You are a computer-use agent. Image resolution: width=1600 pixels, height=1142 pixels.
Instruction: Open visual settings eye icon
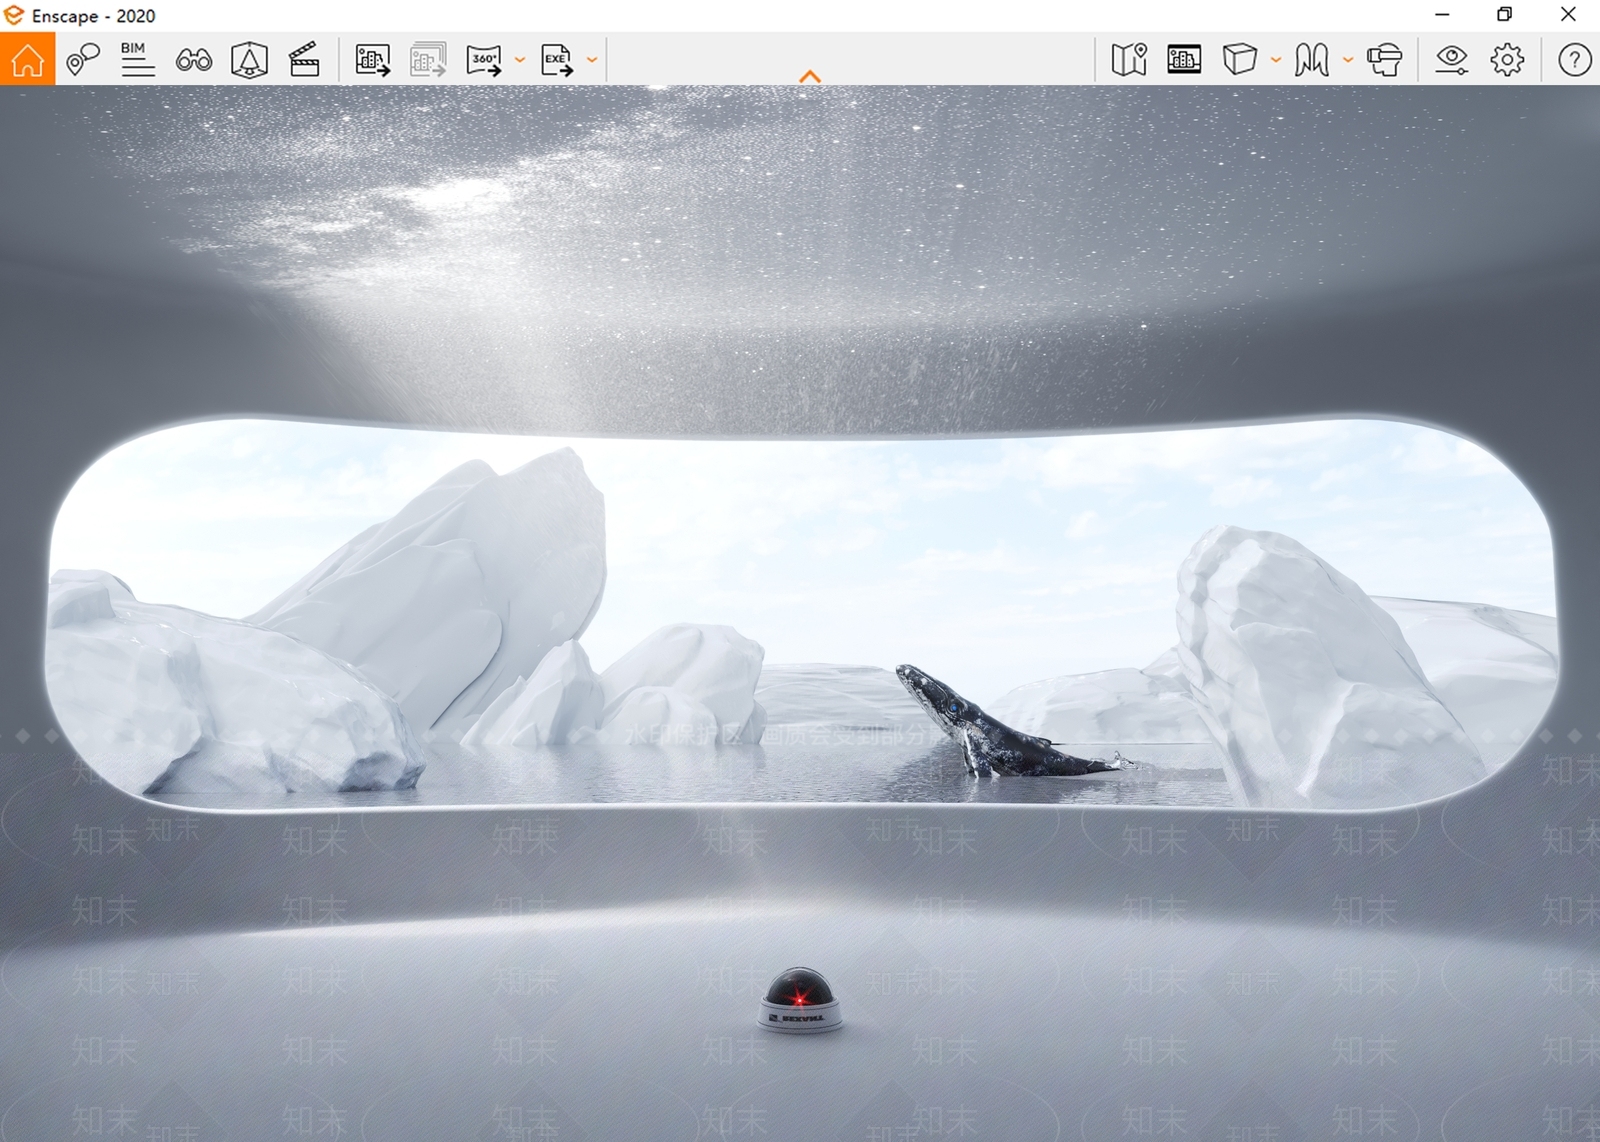(x=1451, y=60)
